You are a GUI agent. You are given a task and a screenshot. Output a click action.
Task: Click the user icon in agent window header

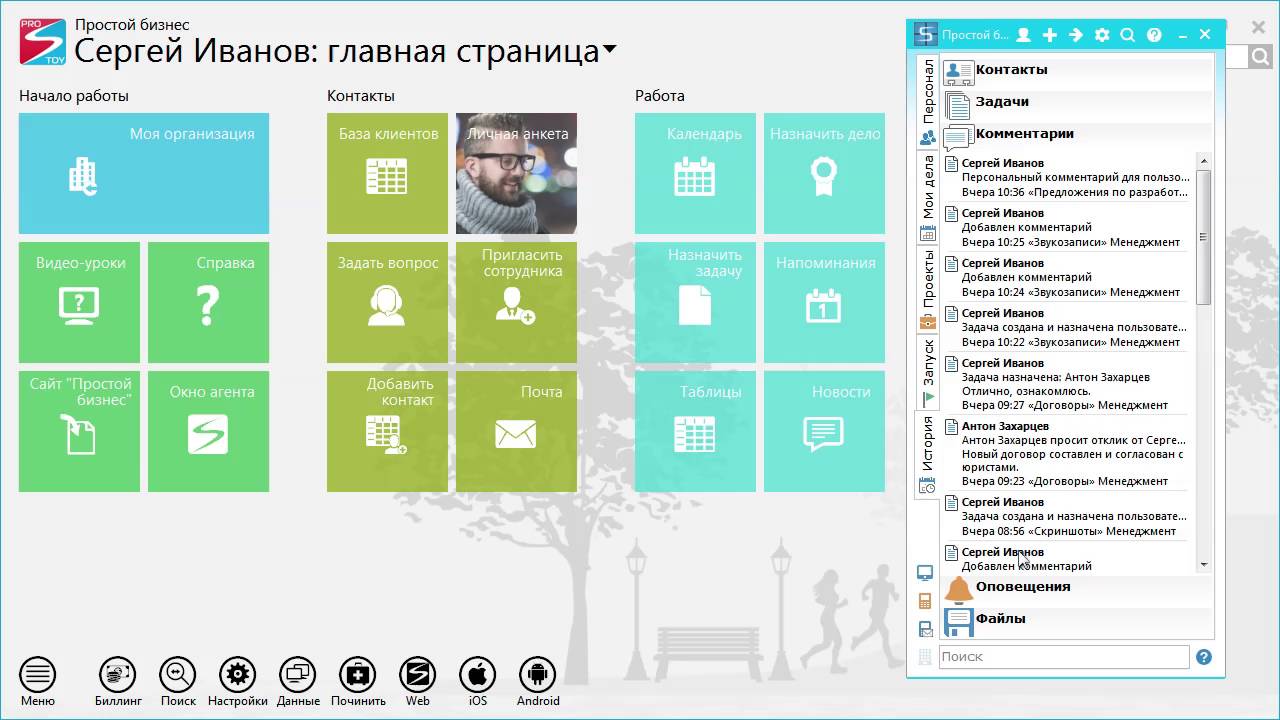[x=1023, y=35]
